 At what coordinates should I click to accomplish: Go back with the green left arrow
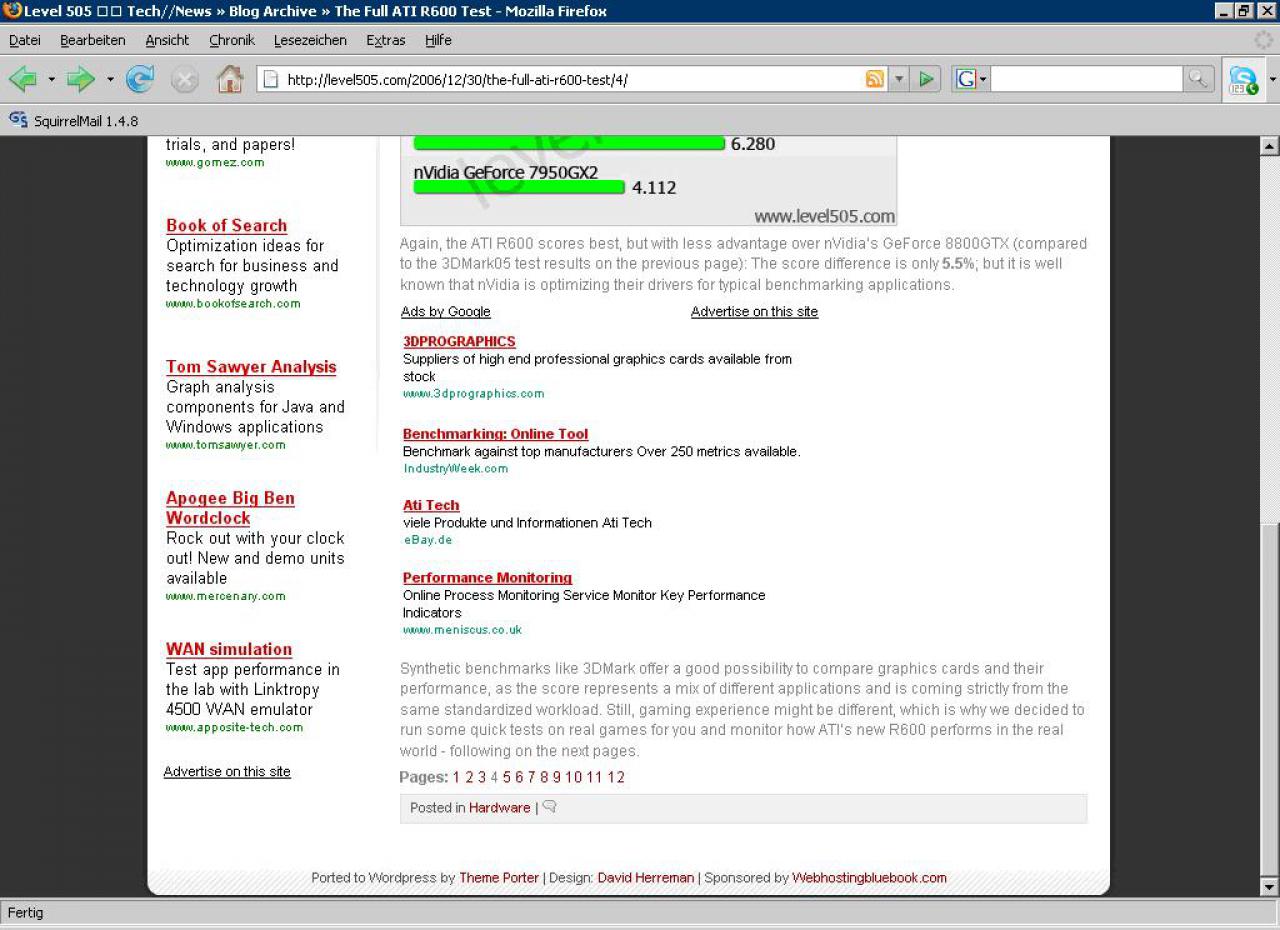pos(22,79)
